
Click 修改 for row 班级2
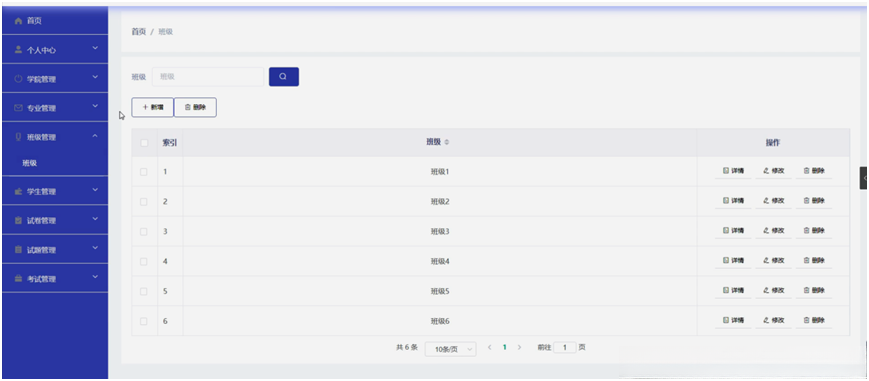[774, 201]
